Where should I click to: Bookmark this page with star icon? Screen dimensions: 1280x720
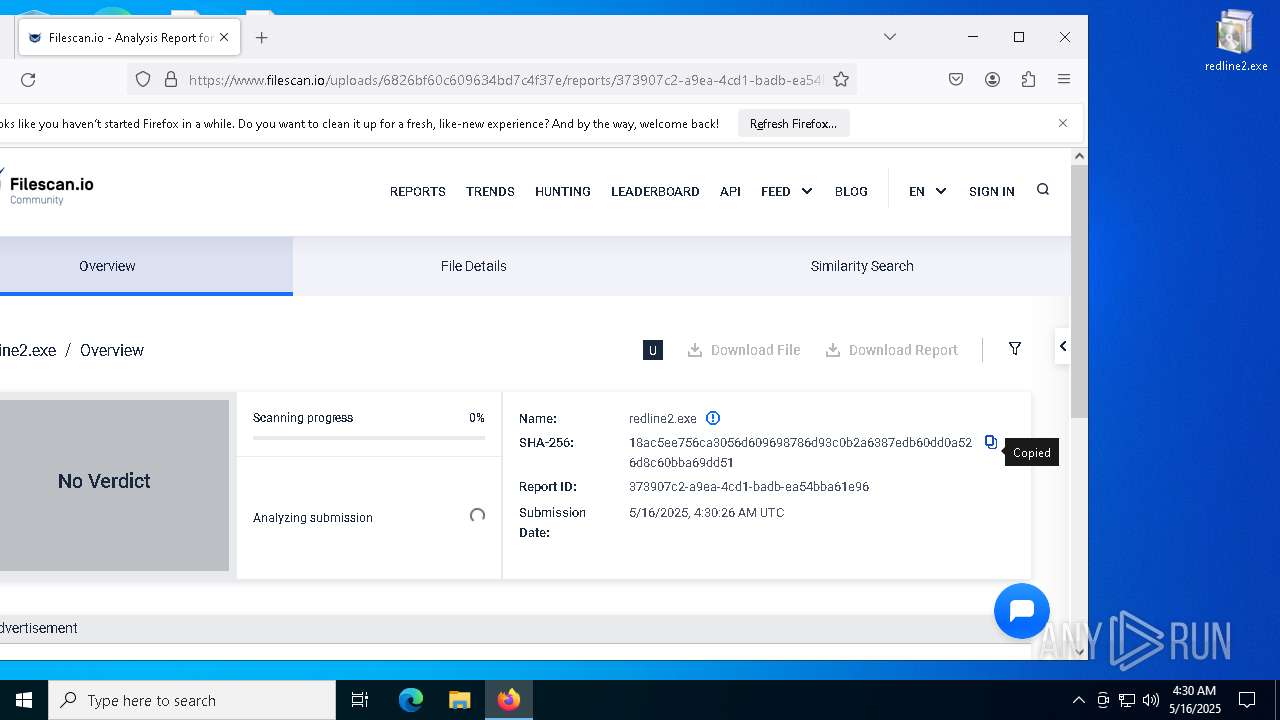click(x=841, y=79)
